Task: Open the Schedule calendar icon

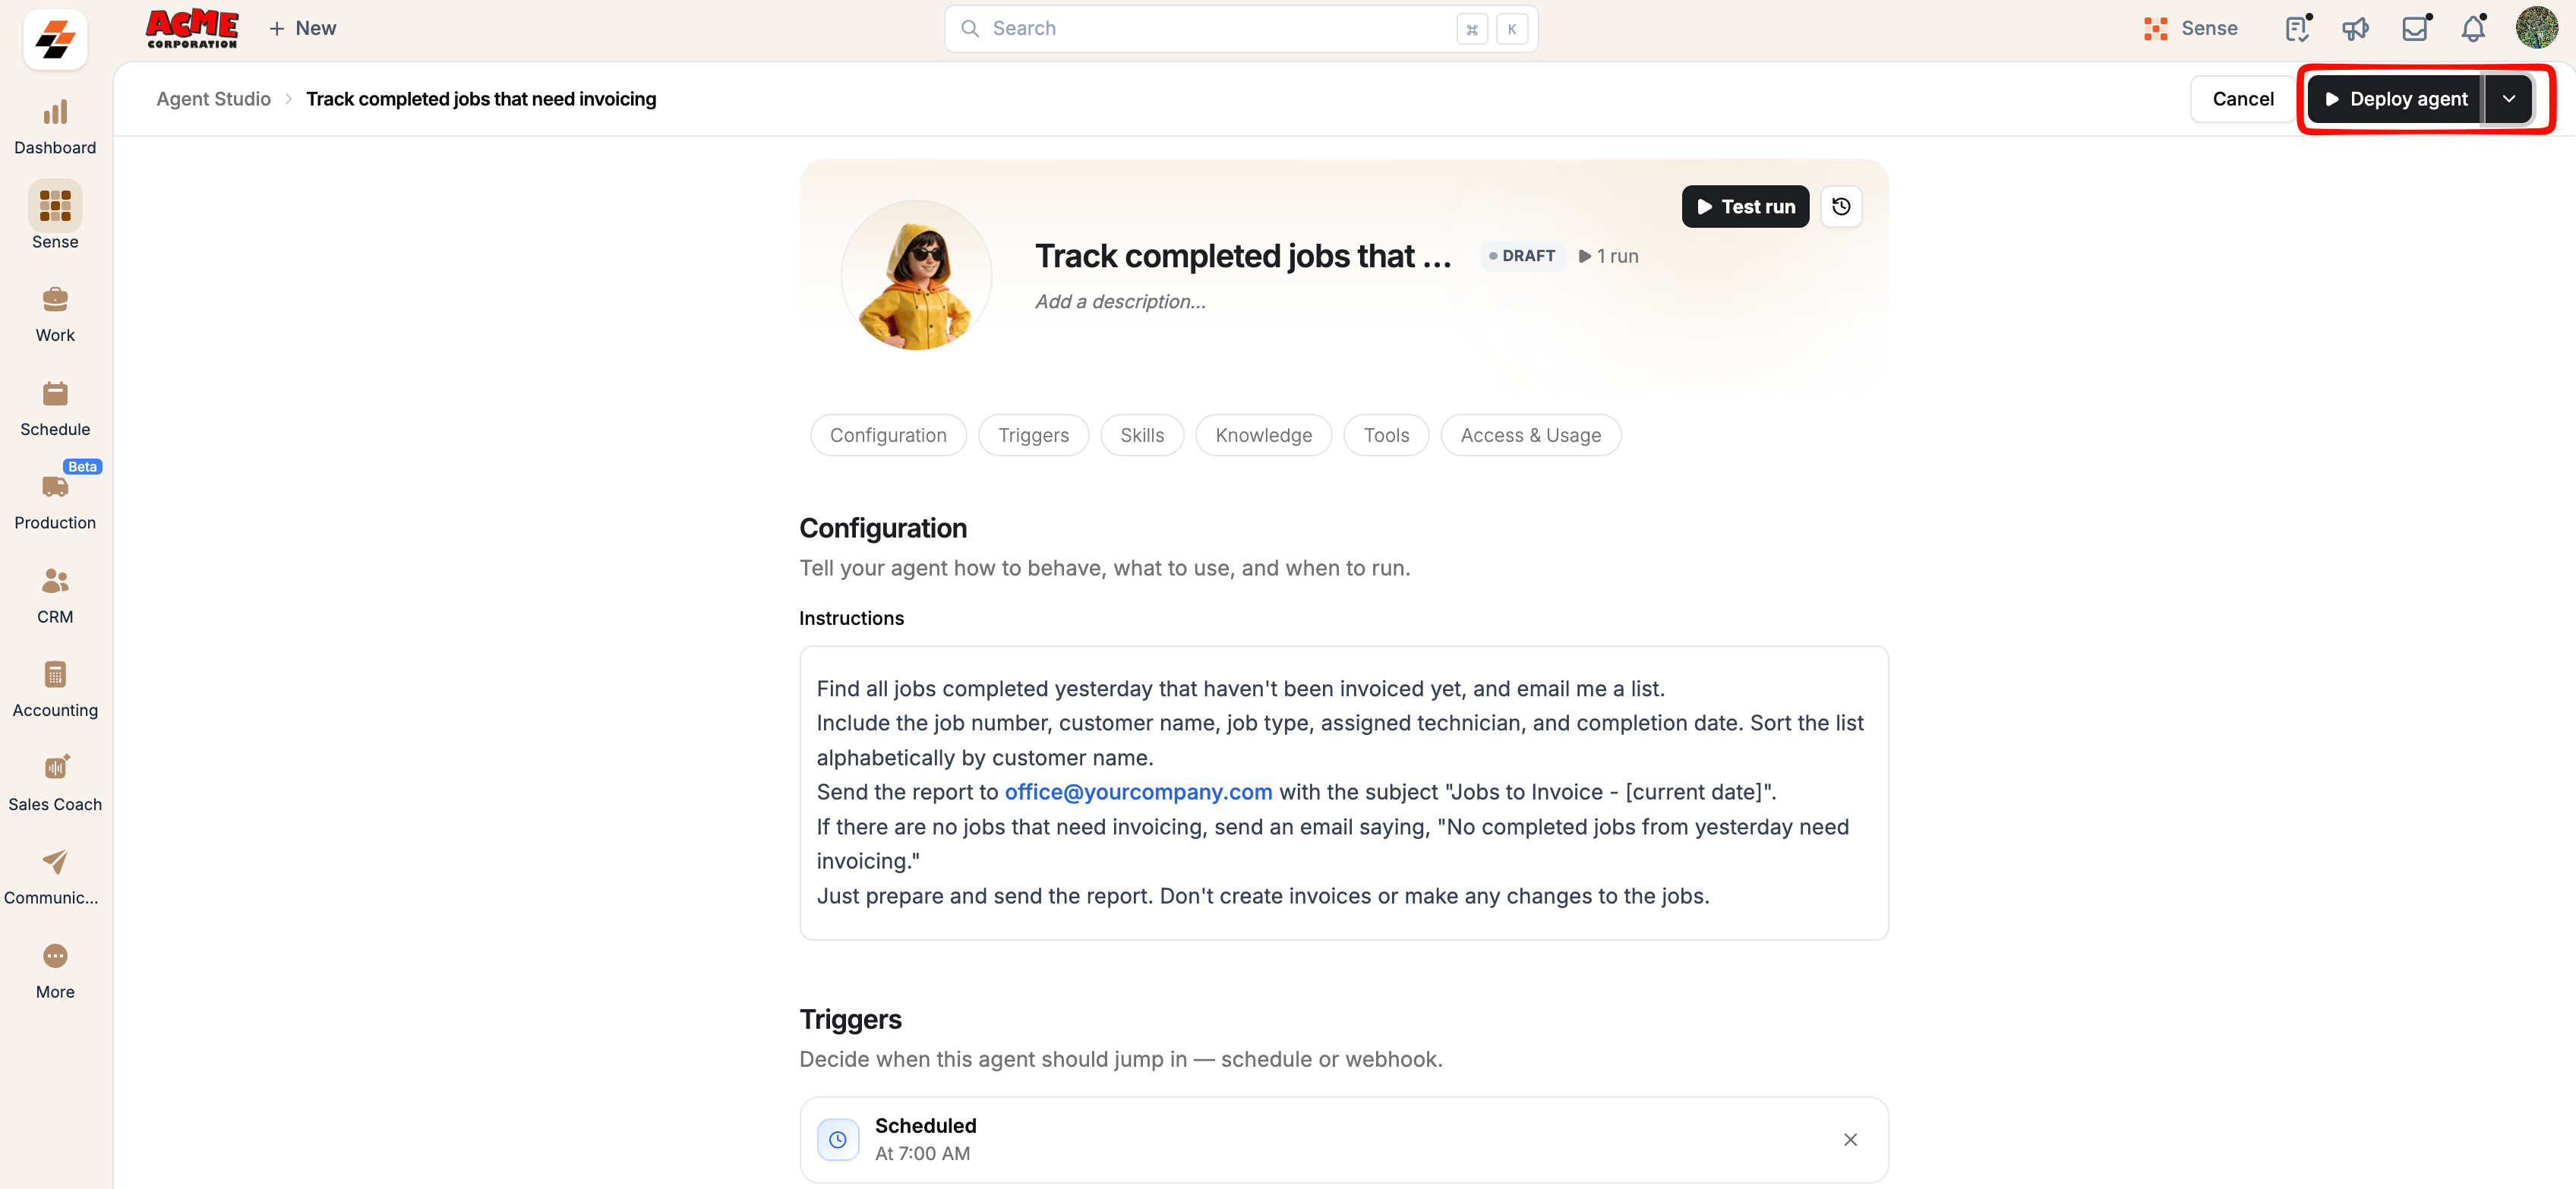Action: [55, 393]
